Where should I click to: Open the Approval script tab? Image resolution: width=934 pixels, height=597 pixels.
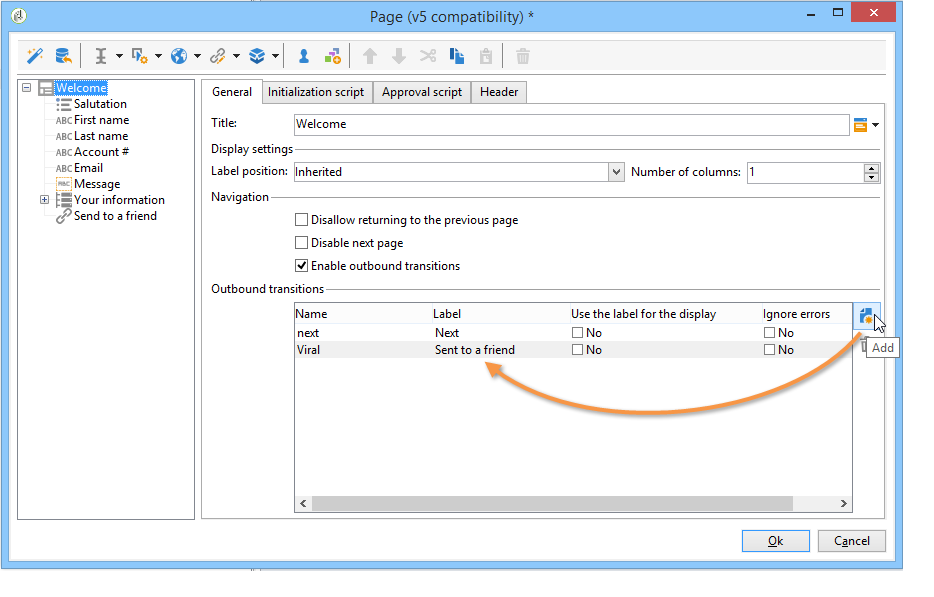tap(421, 92)
